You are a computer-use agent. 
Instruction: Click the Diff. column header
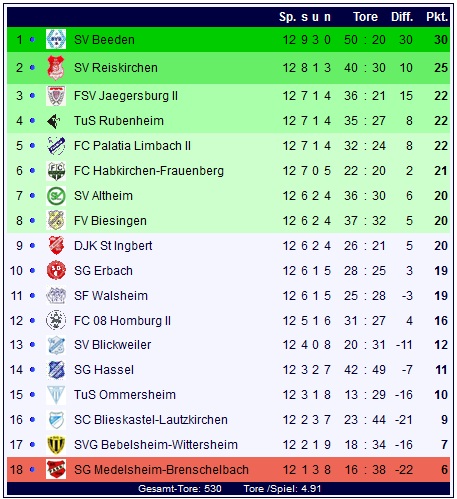pos(402,17)
